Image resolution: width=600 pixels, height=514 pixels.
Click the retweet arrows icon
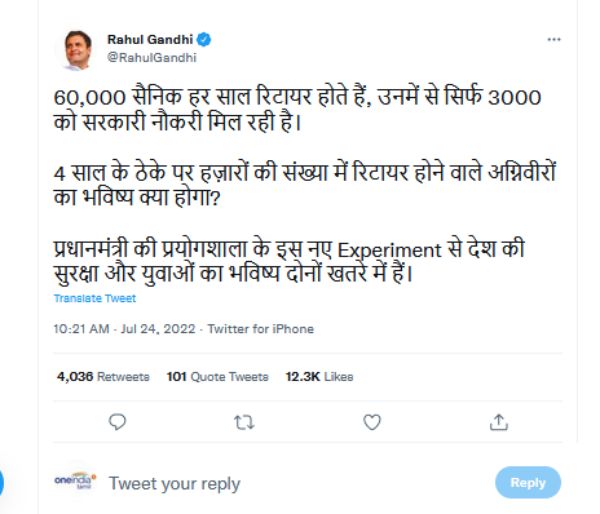[244, 422]
